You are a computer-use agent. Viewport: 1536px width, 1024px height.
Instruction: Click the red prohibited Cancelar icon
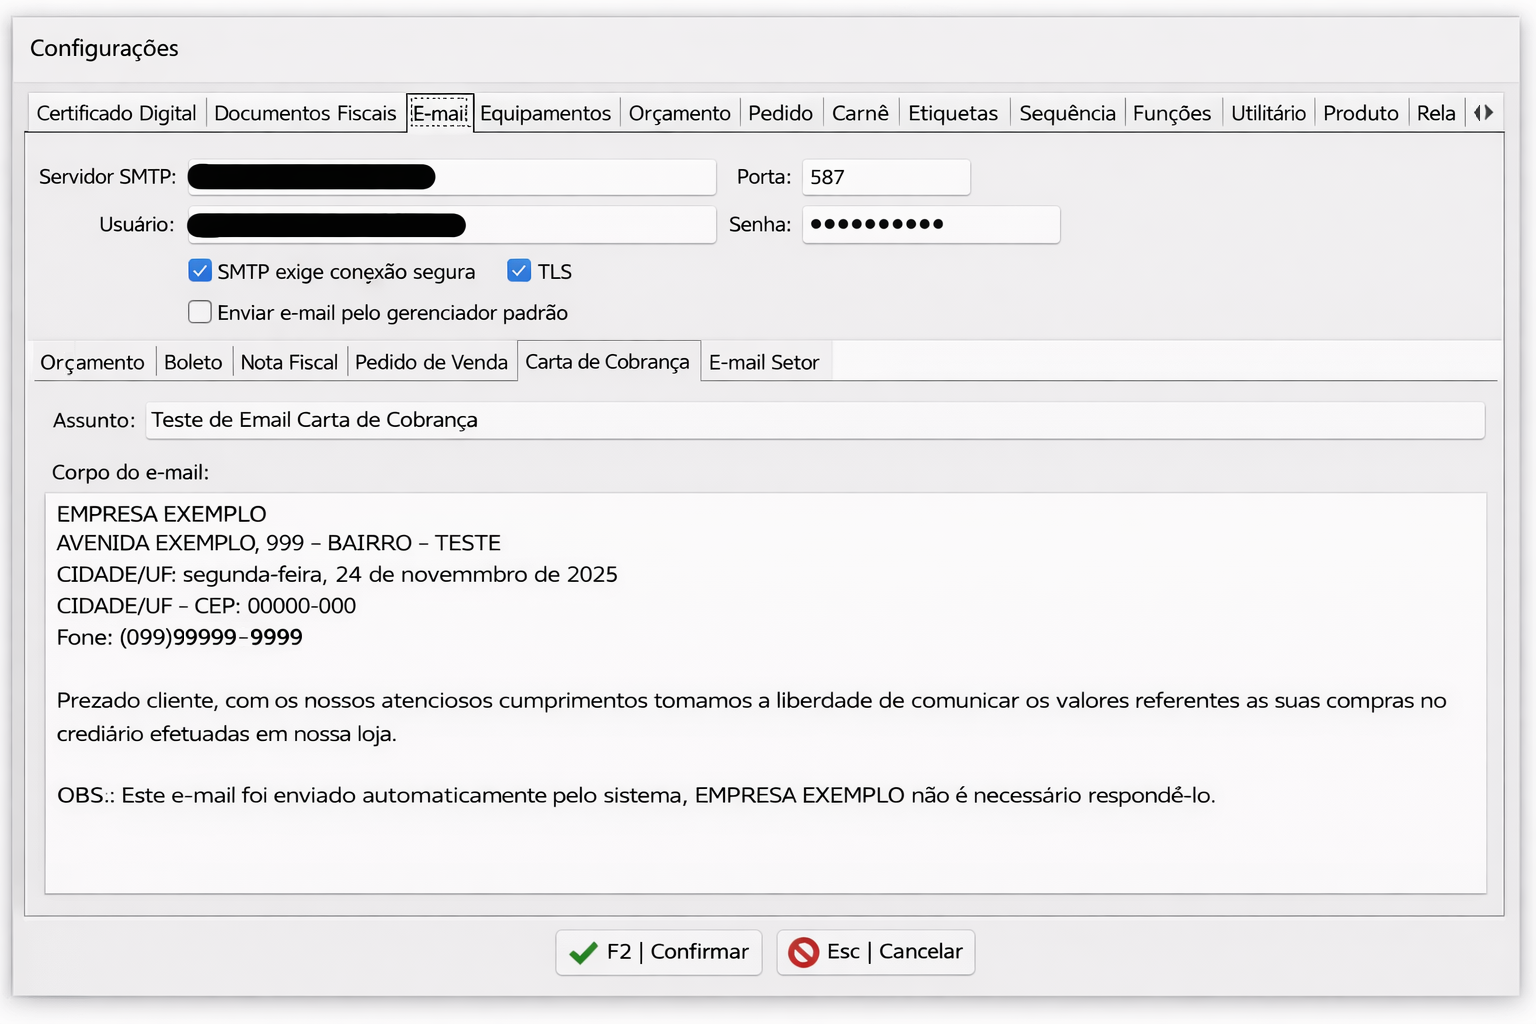point(803,953)
